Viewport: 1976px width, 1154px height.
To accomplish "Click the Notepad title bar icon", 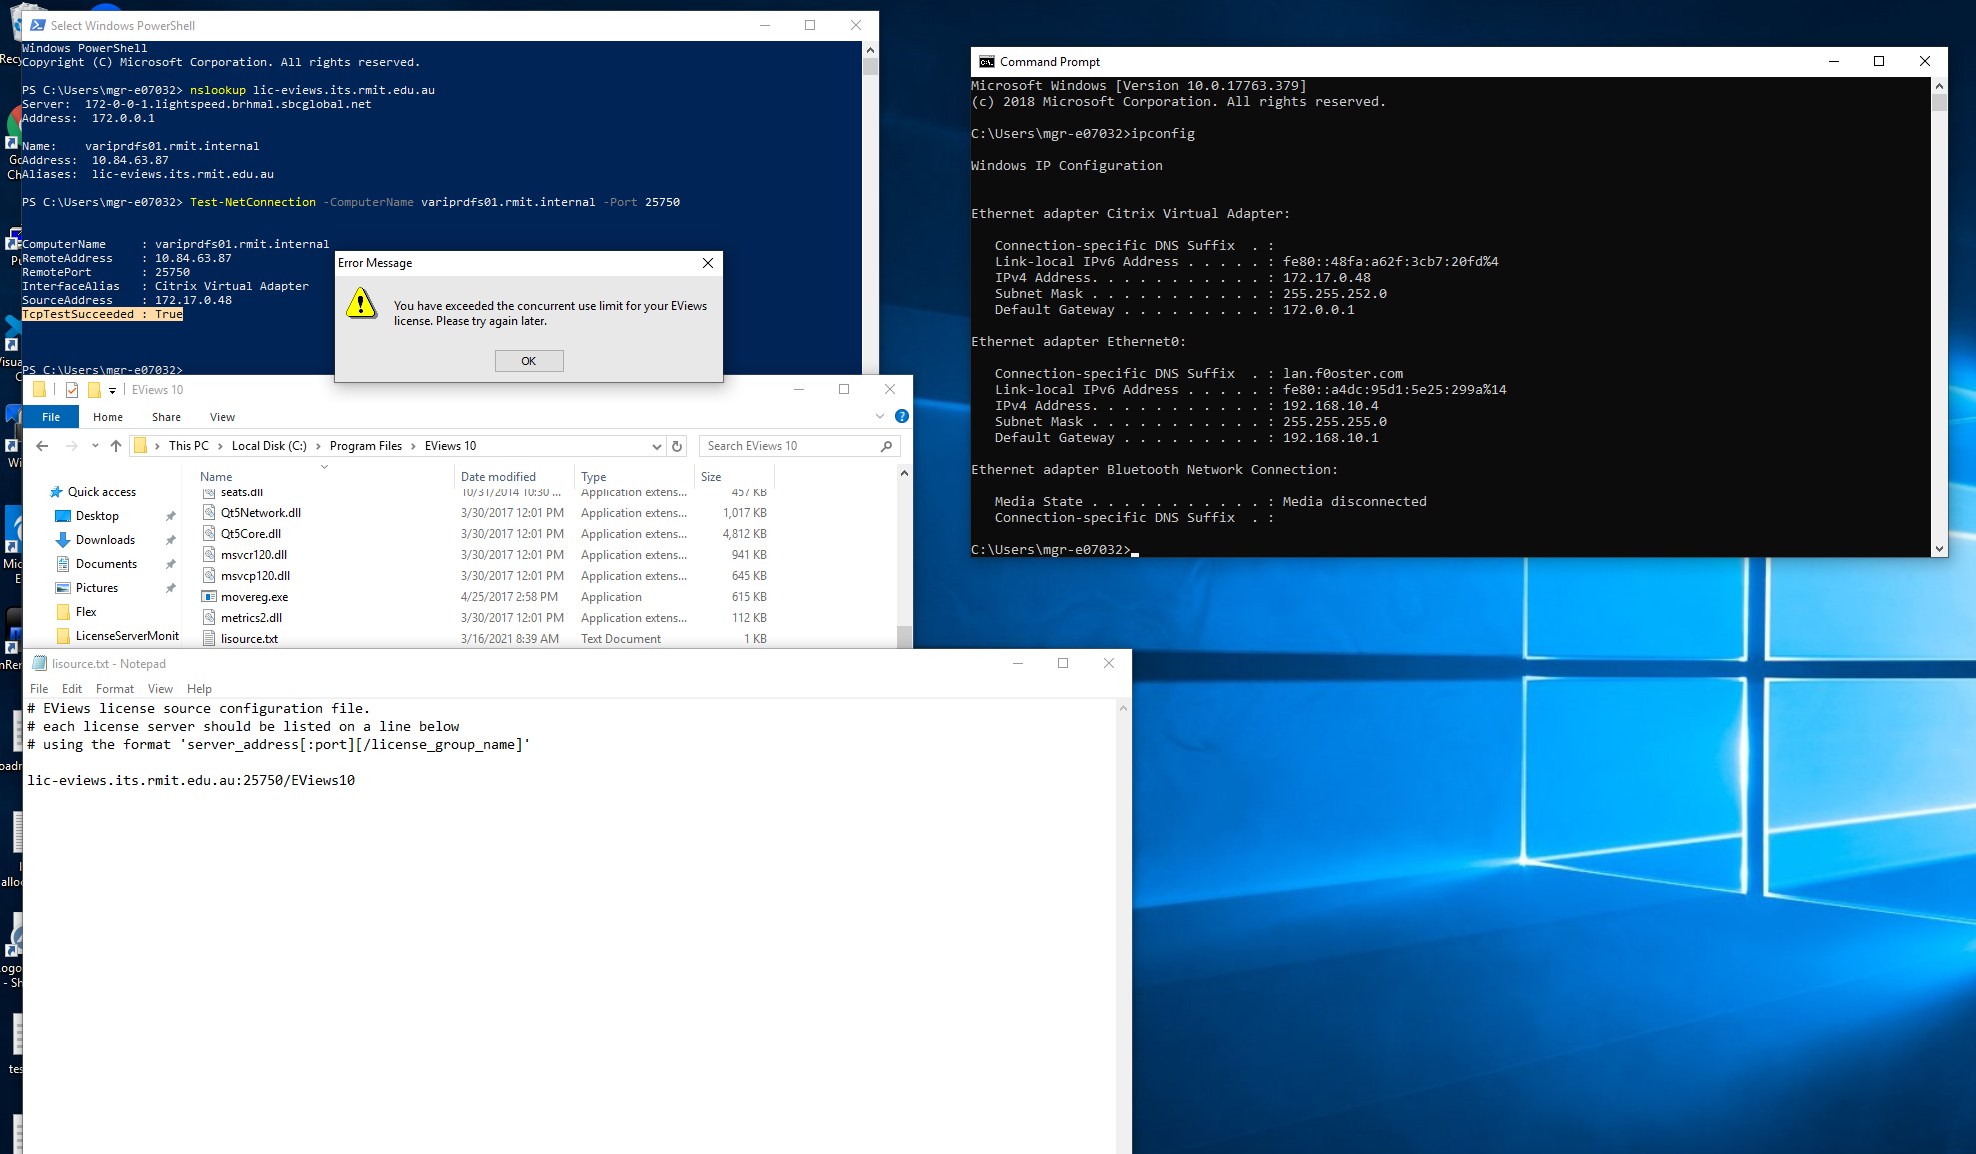I will tap(40, 664).
